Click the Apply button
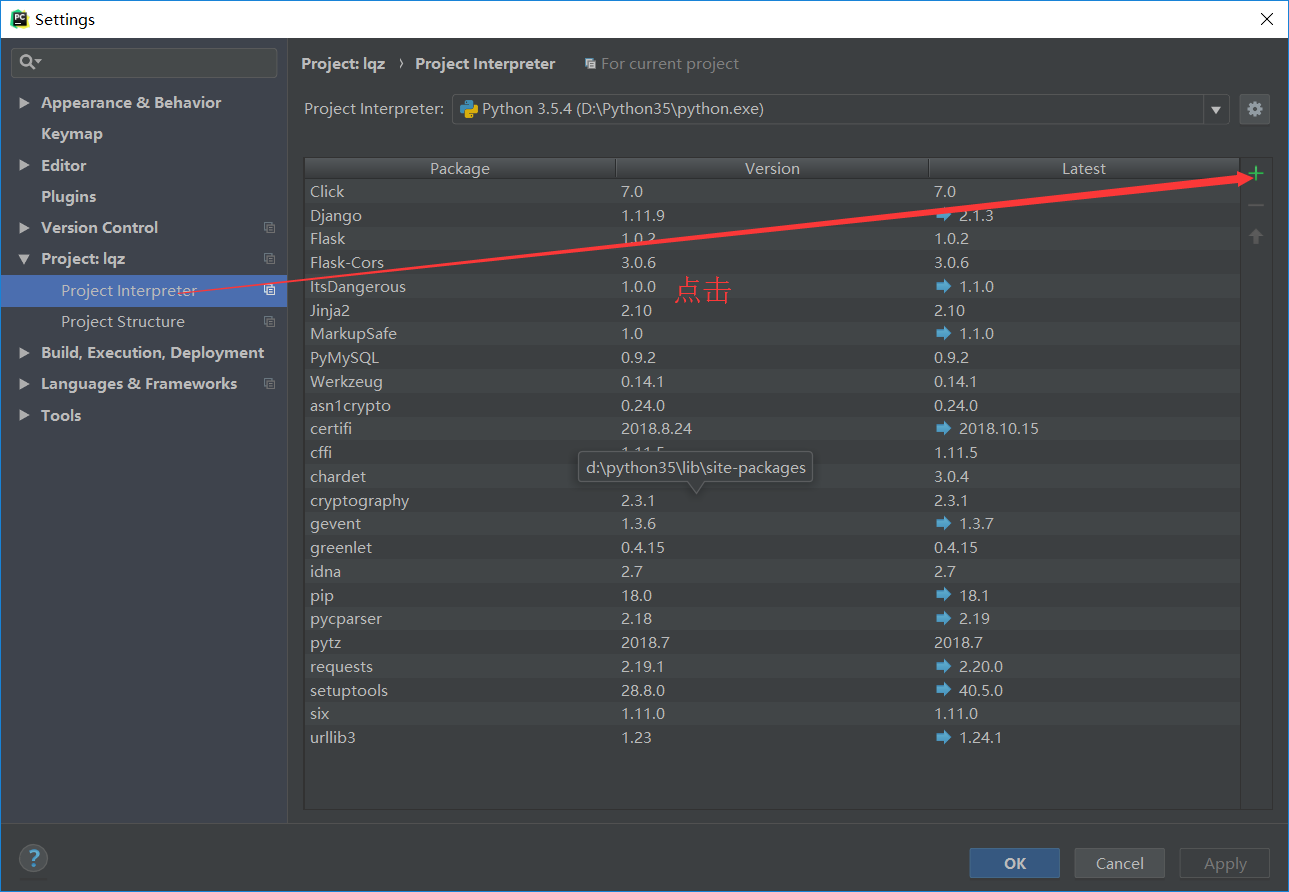This screenshot has width=1289, height=892. point(1225,863)
